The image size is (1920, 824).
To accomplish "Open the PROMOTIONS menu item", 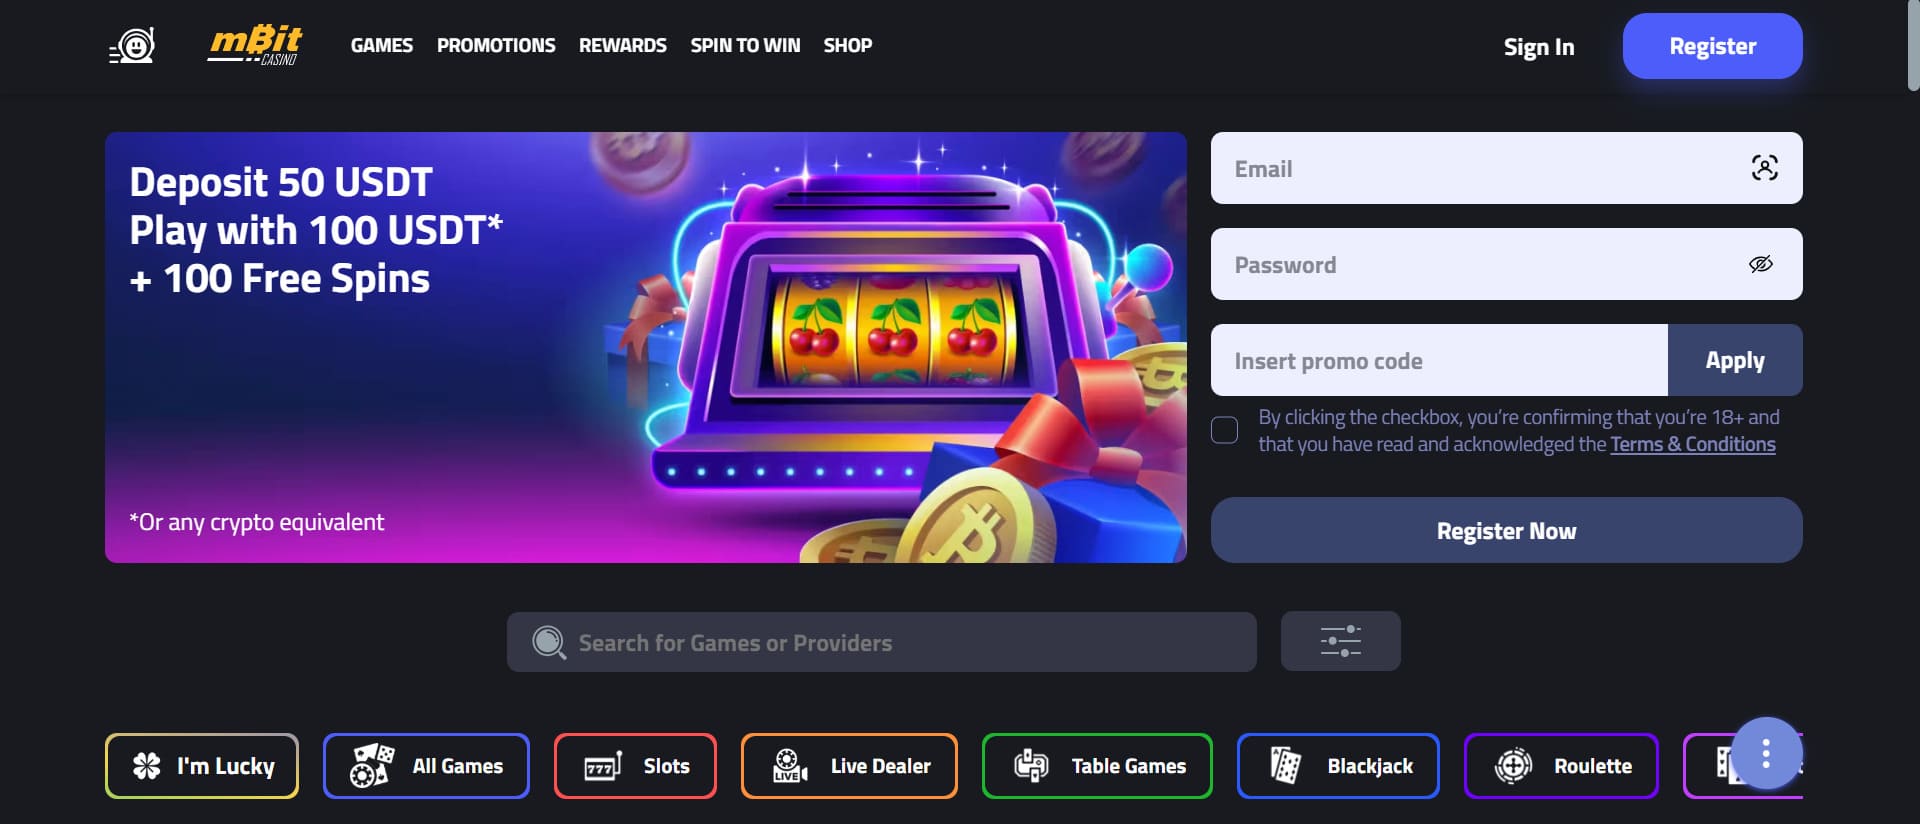I will coord(496,46).
